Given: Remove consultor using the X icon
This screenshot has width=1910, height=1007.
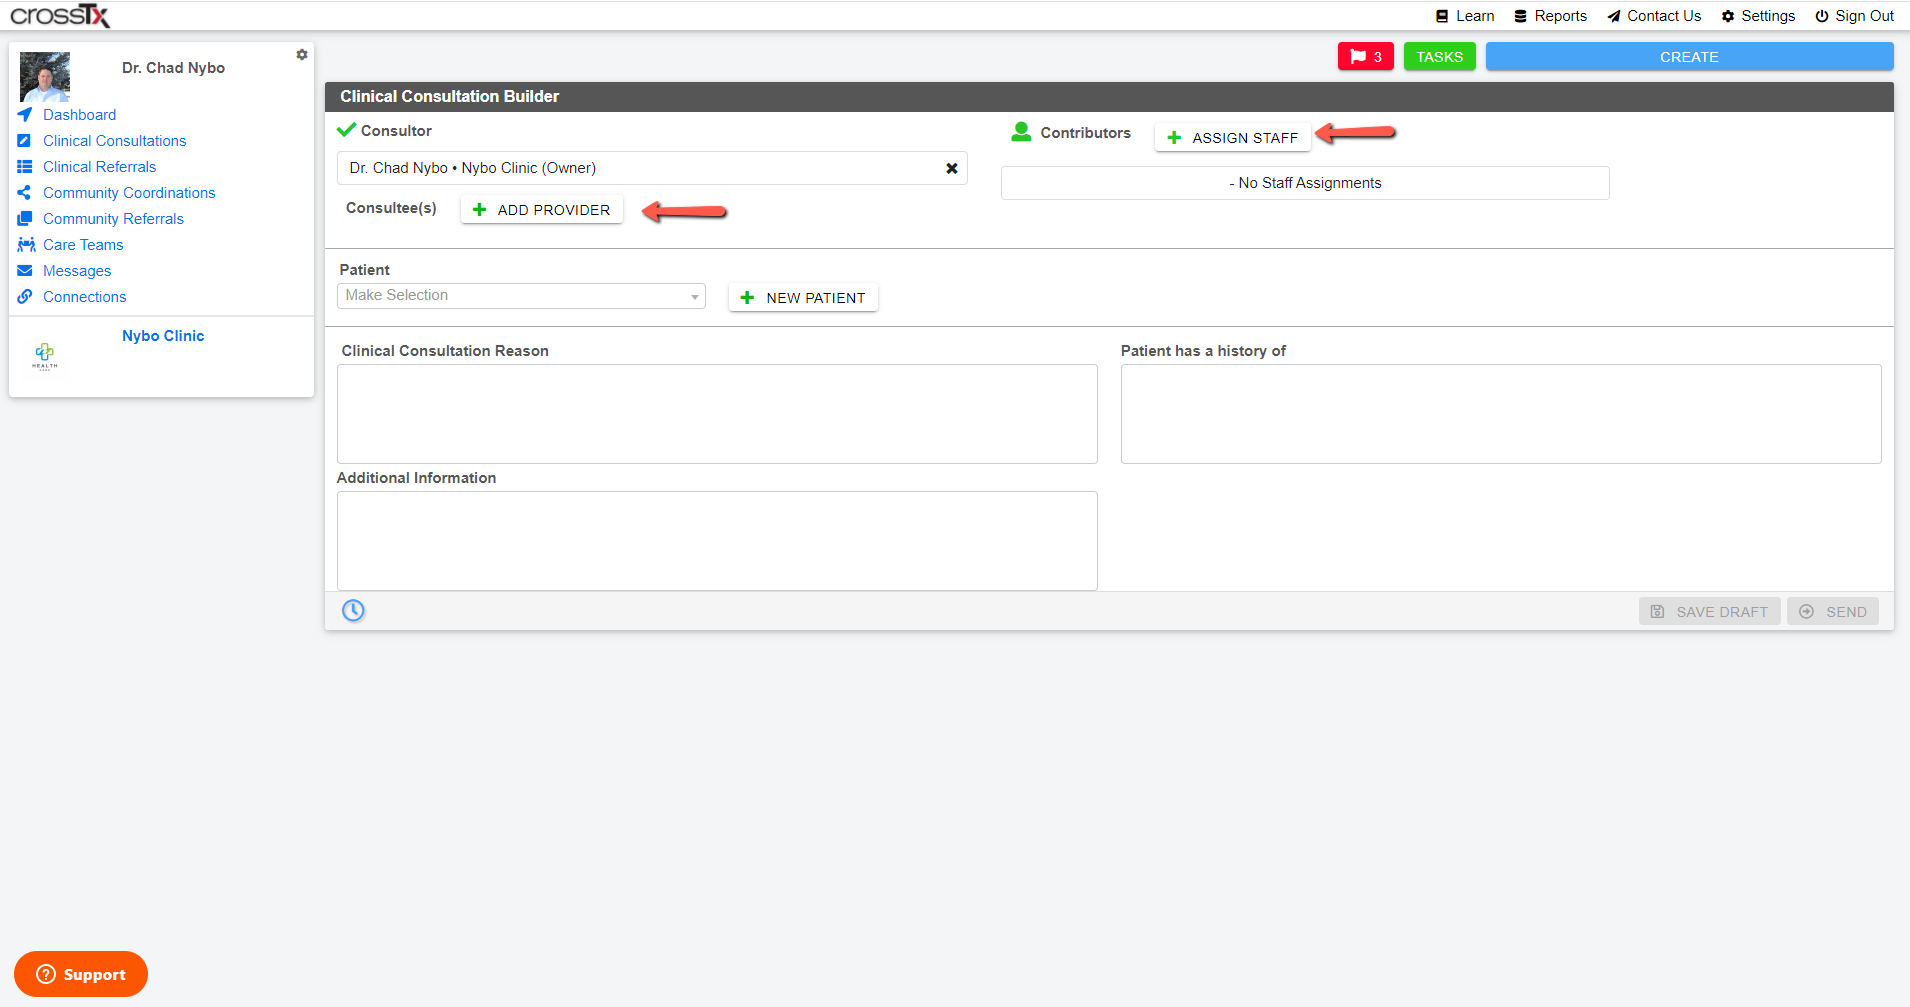Looking at the screenshot, I should (952, 168).
